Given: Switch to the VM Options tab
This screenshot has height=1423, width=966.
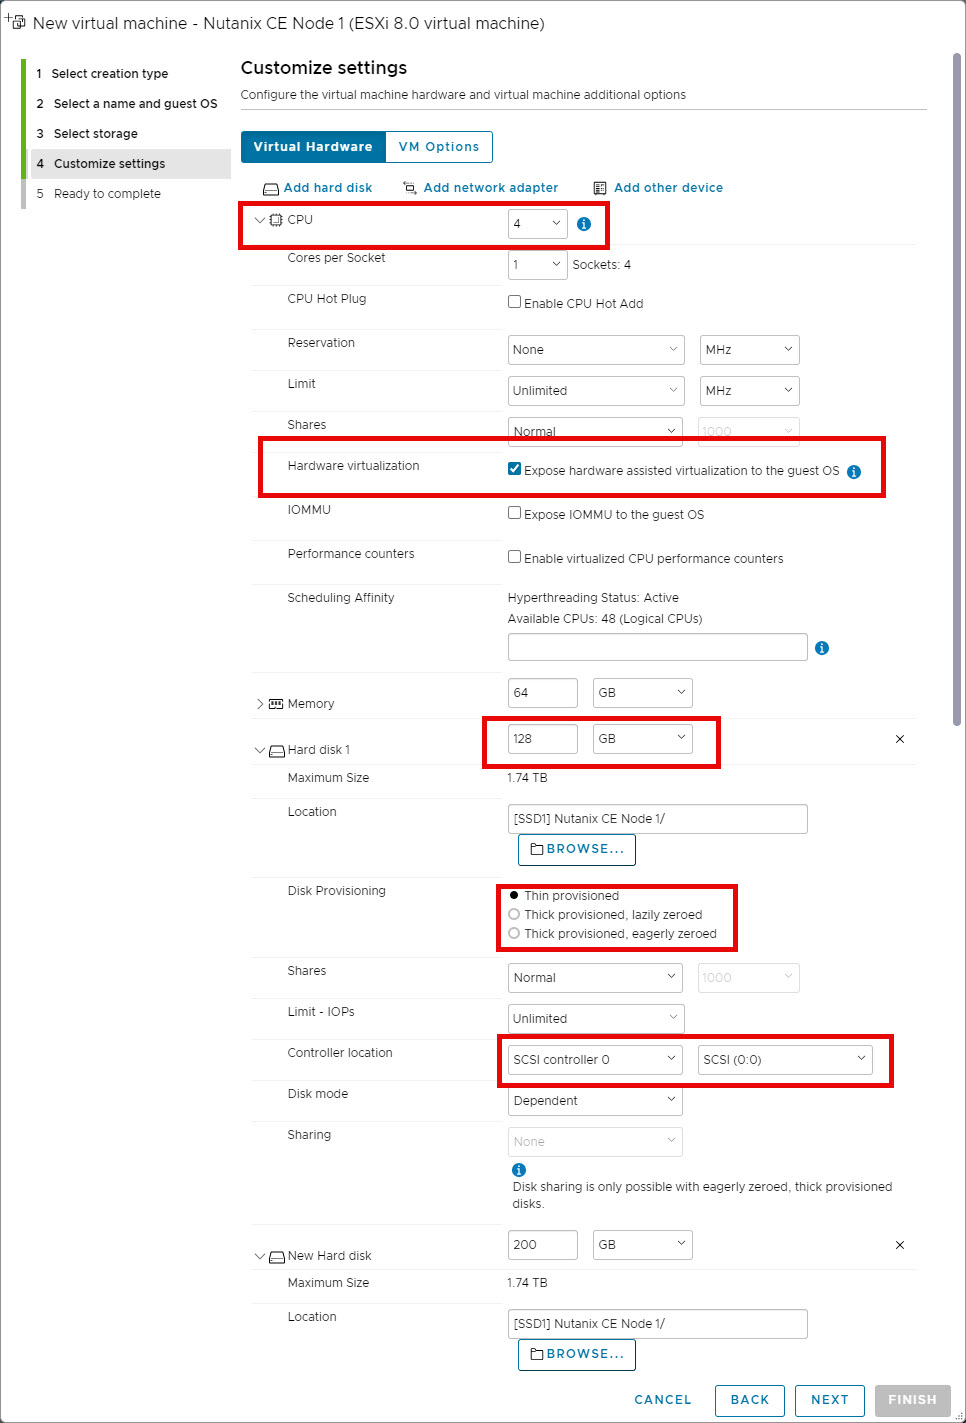Looking at the screenshot, I should pos(439,146).
